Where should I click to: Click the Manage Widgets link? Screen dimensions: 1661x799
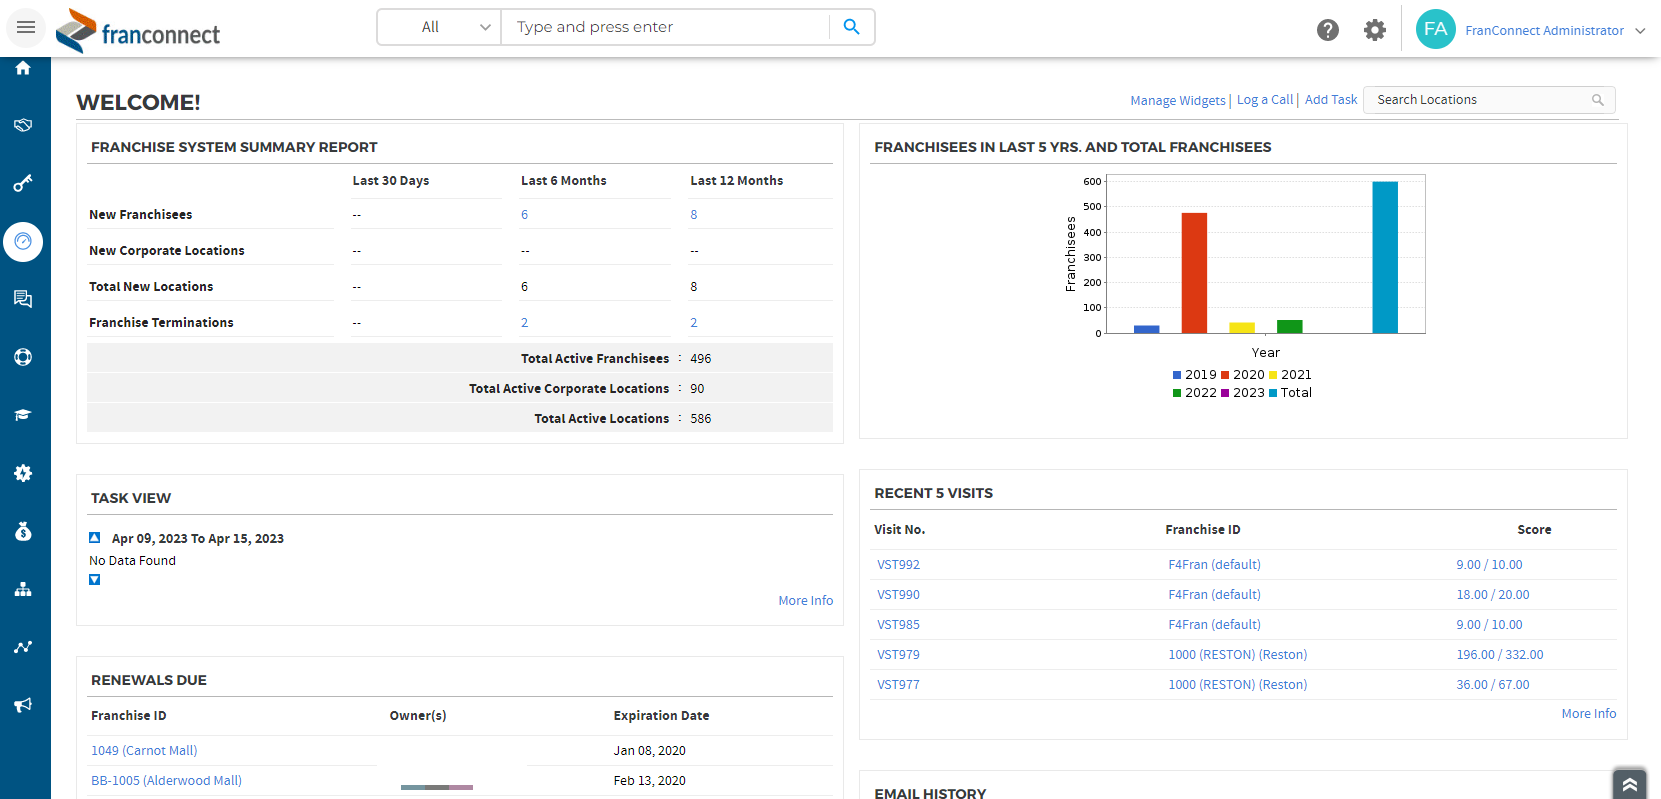coord(1177,100)
